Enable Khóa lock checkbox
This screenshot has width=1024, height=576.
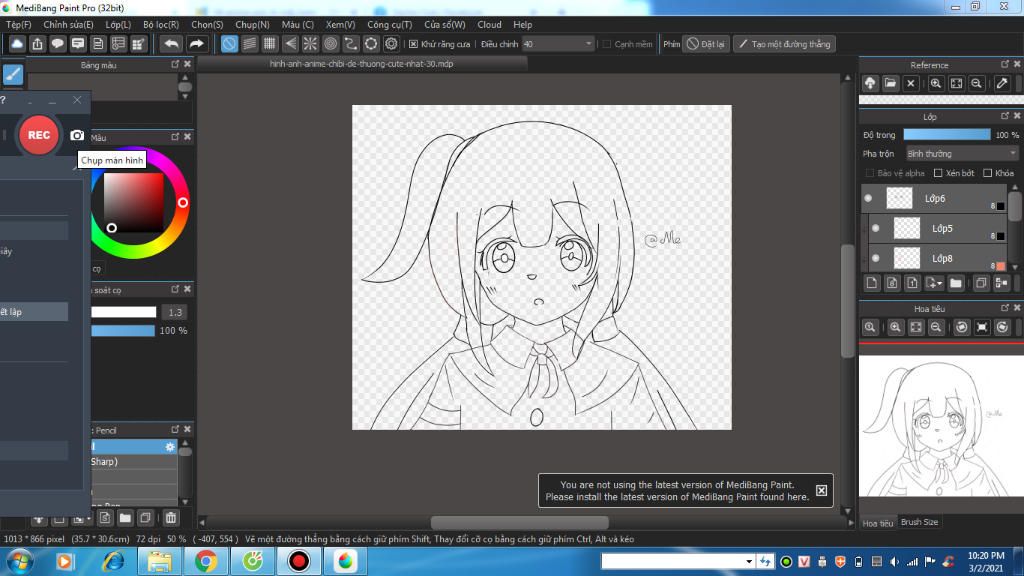pos(987,173)
